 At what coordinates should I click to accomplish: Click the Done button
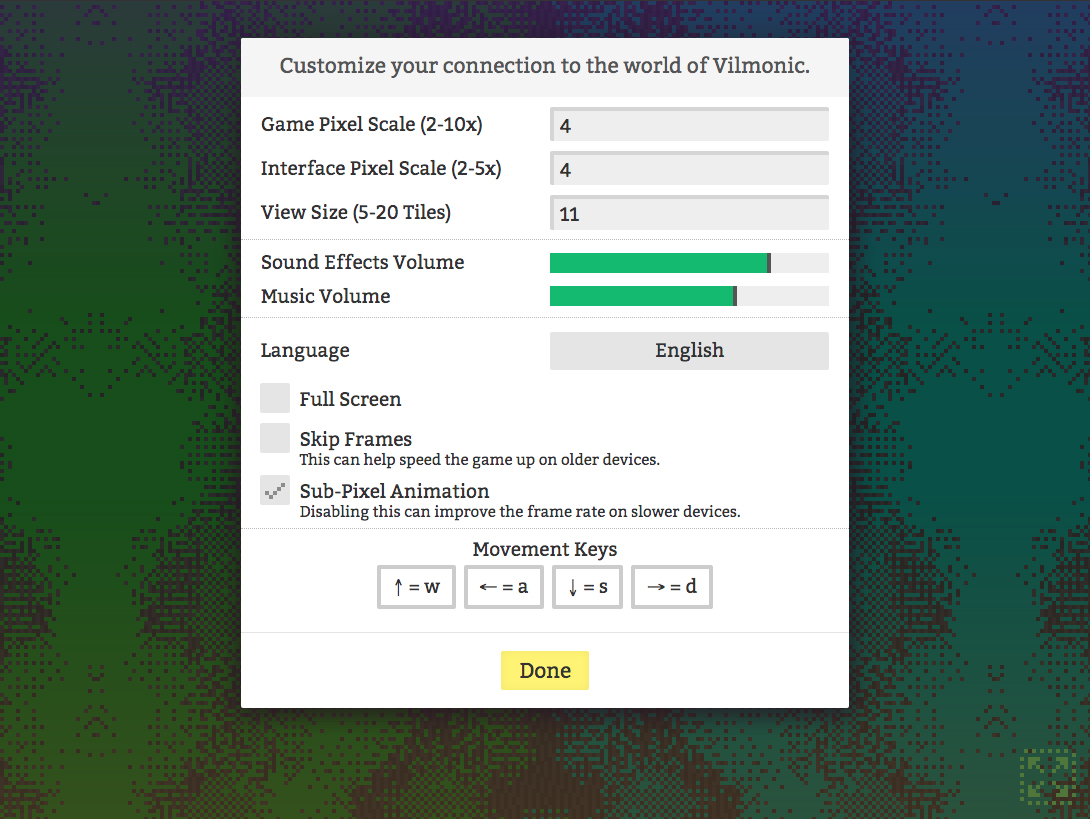tap(545, 671)
